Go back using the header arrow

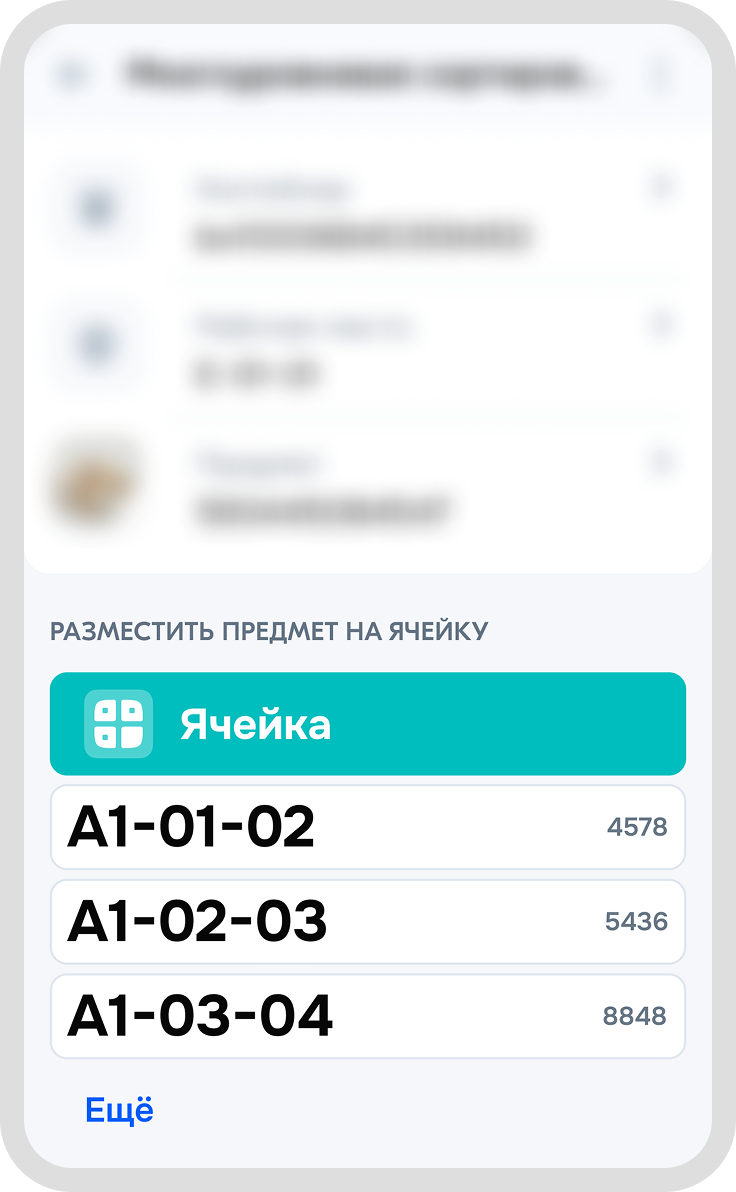[72, 75]
